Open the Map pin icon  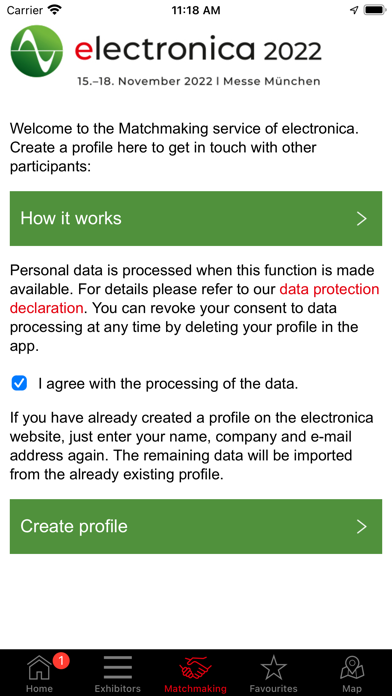point(352,668)
